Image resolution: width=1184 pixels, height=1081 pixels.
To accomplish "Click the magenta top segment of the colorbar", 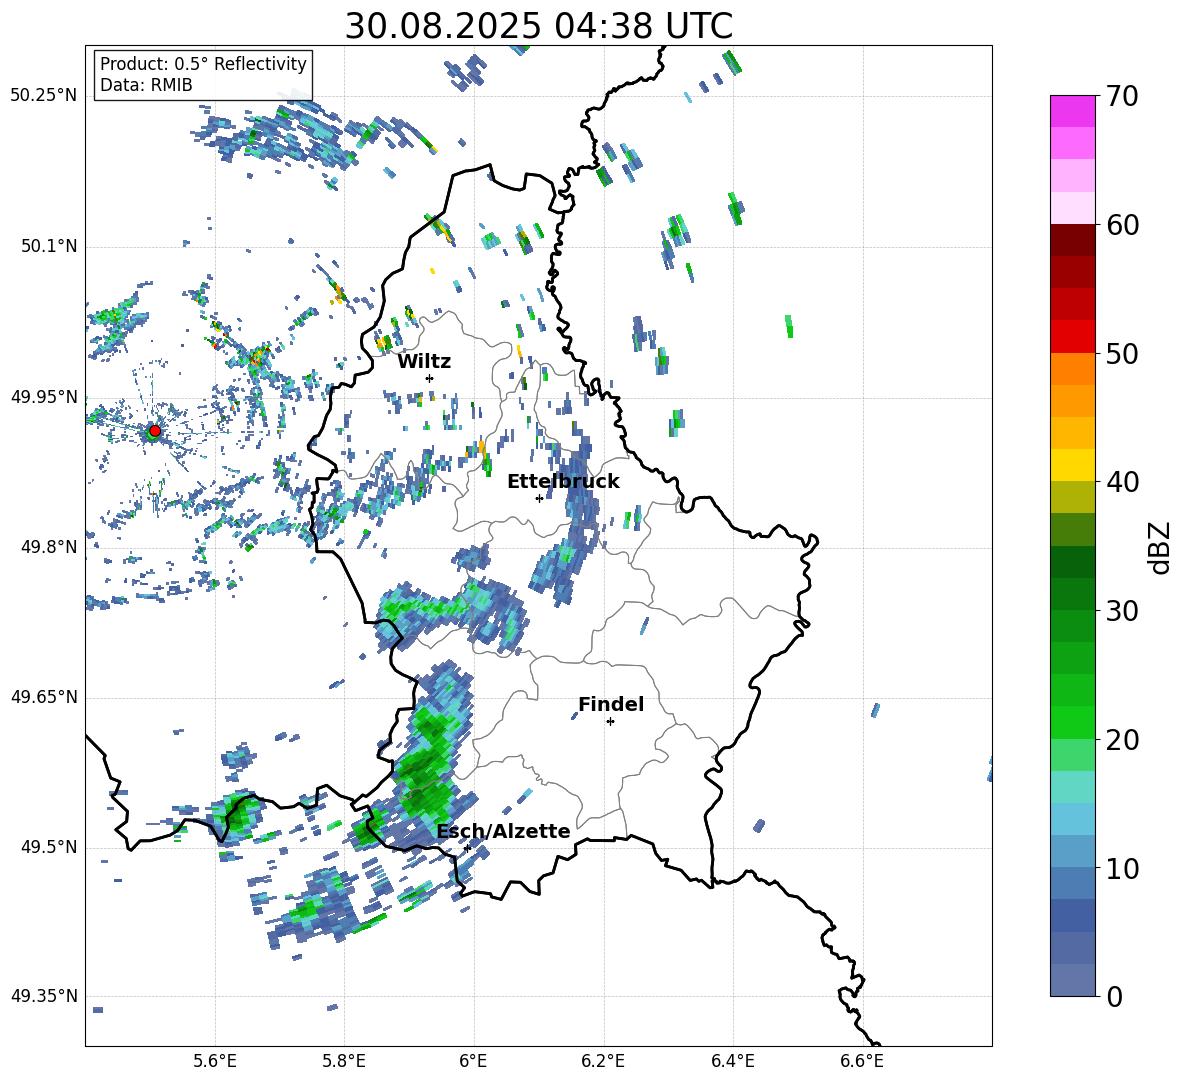I will (1073, 111).
